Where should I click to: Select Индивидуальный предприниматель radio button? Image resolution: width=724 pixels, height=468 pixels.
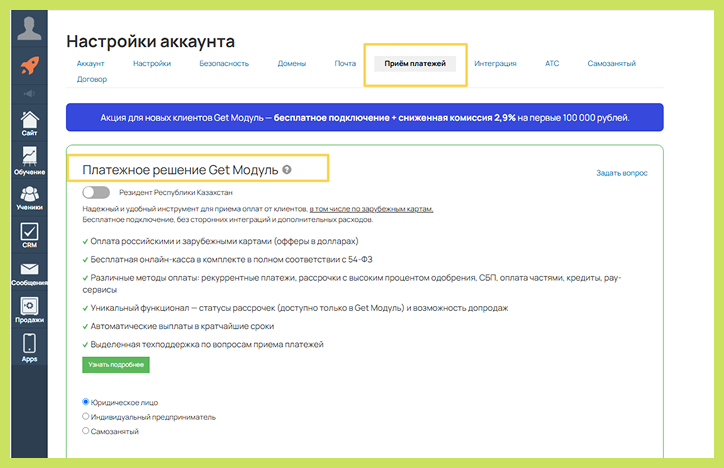(x=85, y=416)
